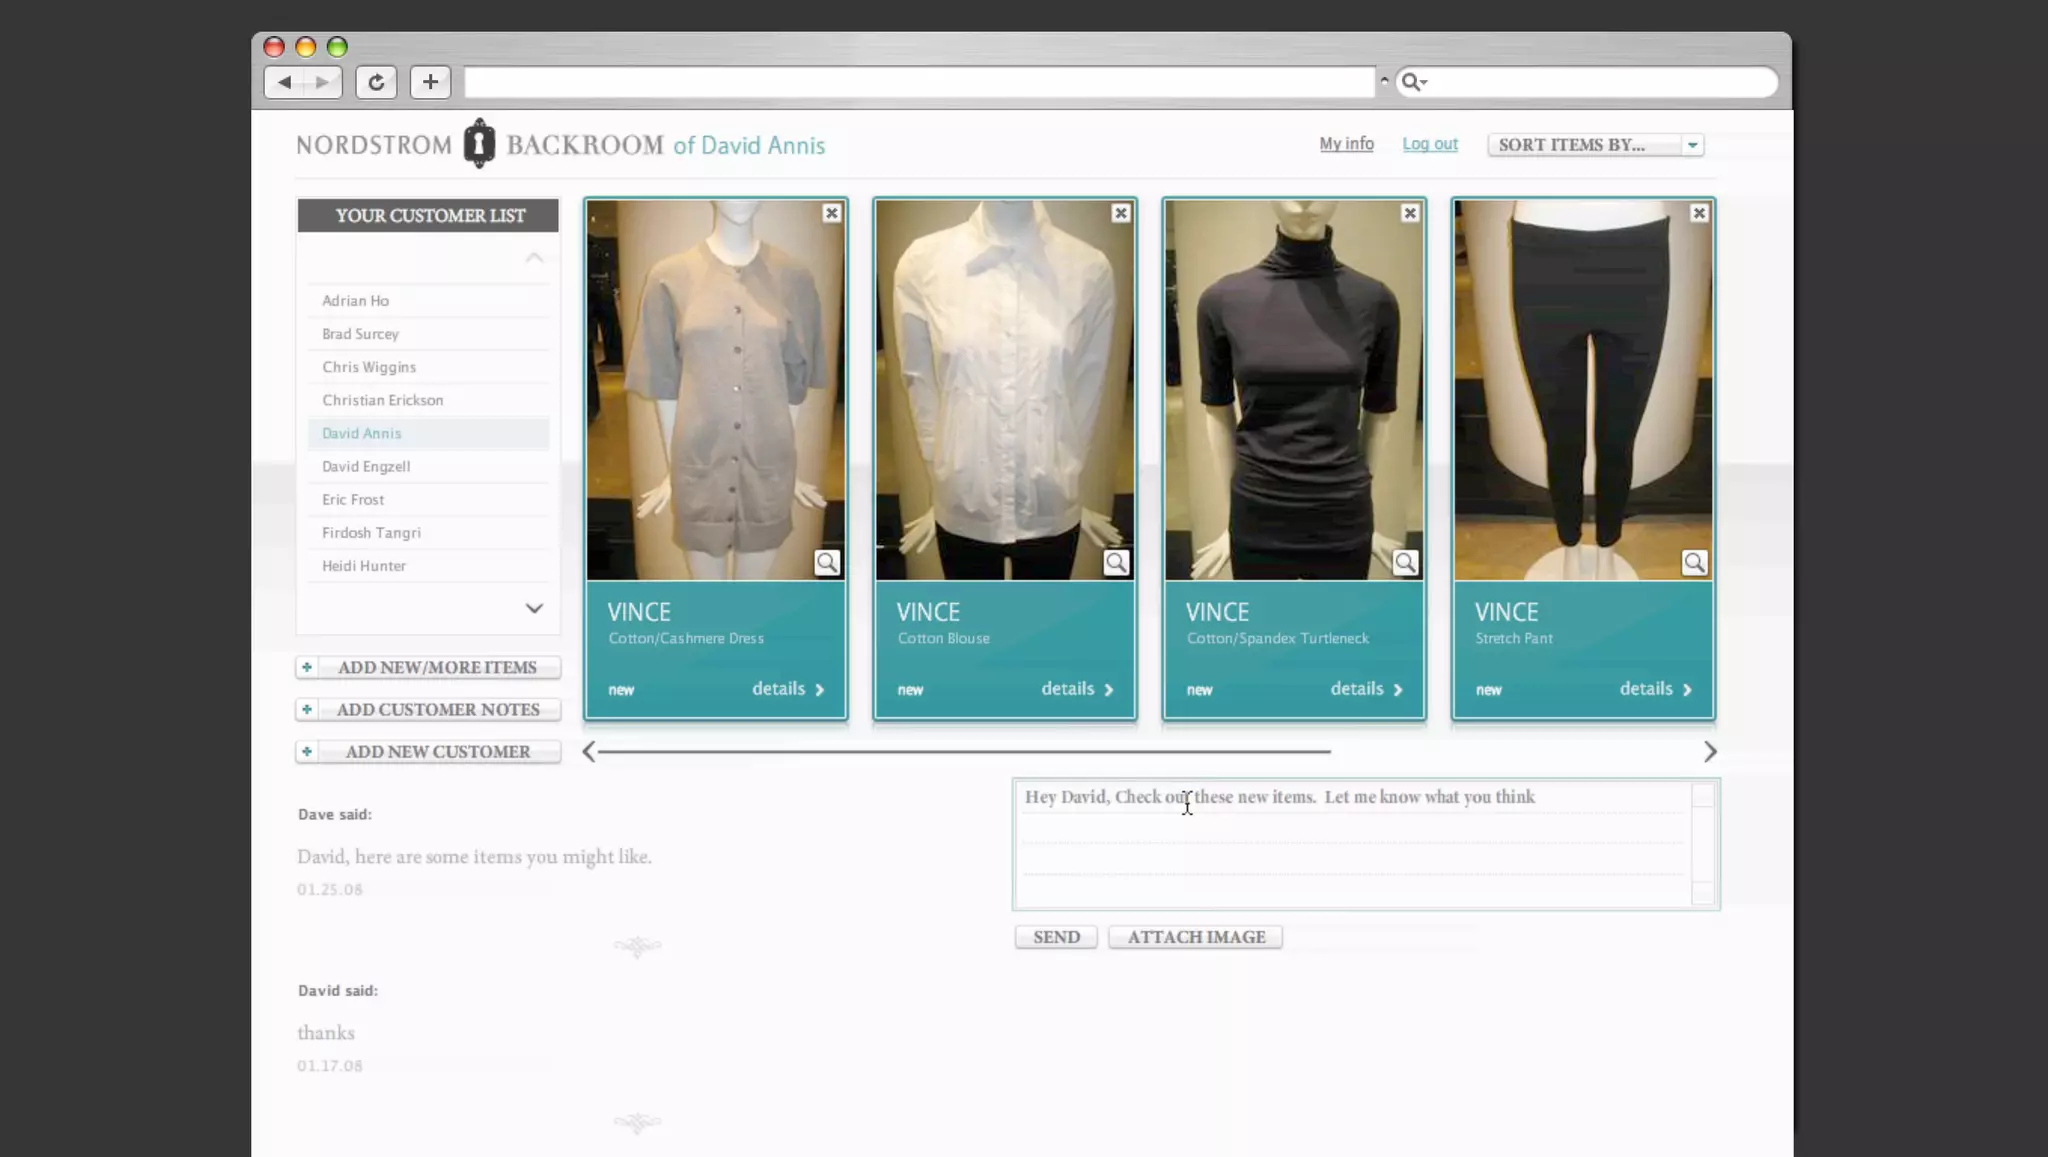Click the Send message button
The width and height of the screenshot is (2048, 1157).
(x=1056, y=937)
